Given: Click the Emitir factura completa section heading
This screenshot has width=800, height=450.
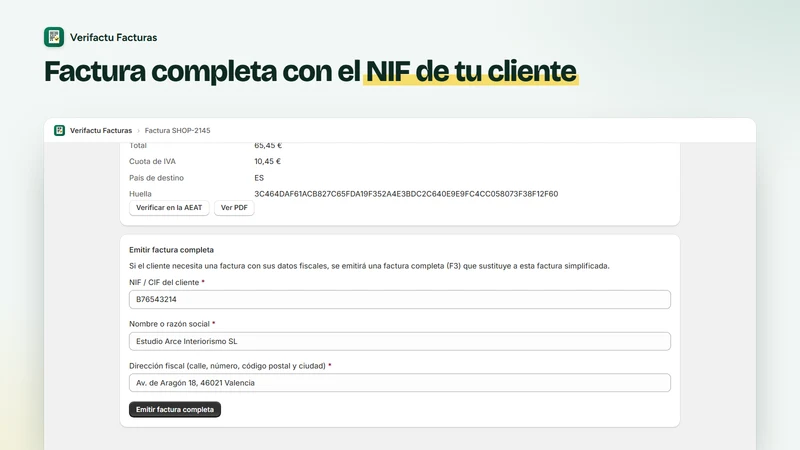Looking at the screenshot, I should click(x=171, y=250).
